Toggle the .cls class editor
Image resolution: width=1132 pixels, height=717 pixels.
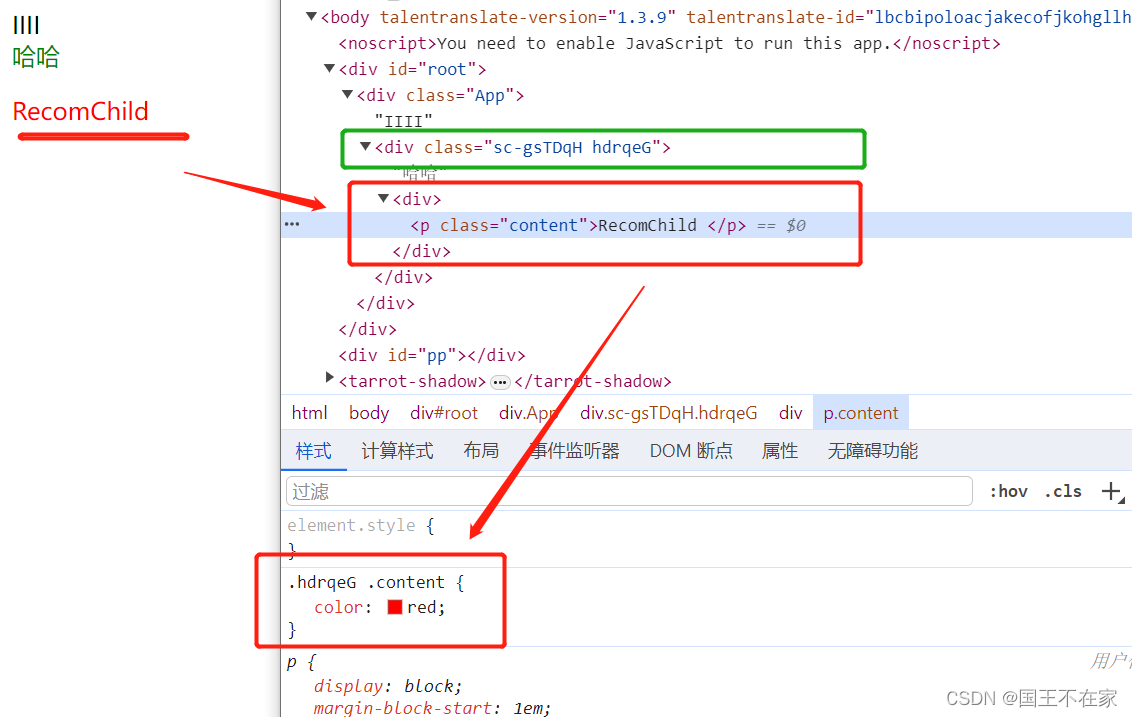click(1063, 492)
